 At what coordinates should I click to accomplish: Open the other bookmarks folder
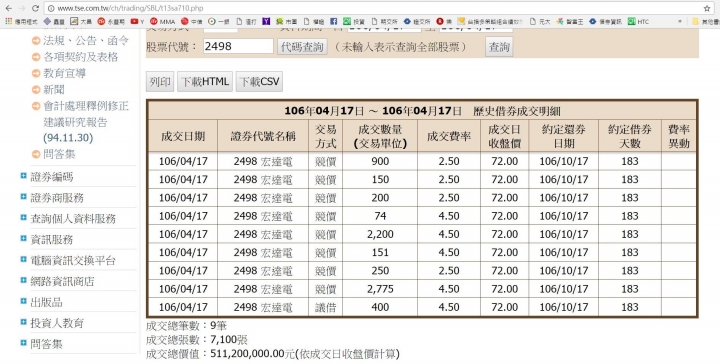(x=706, y=21)
